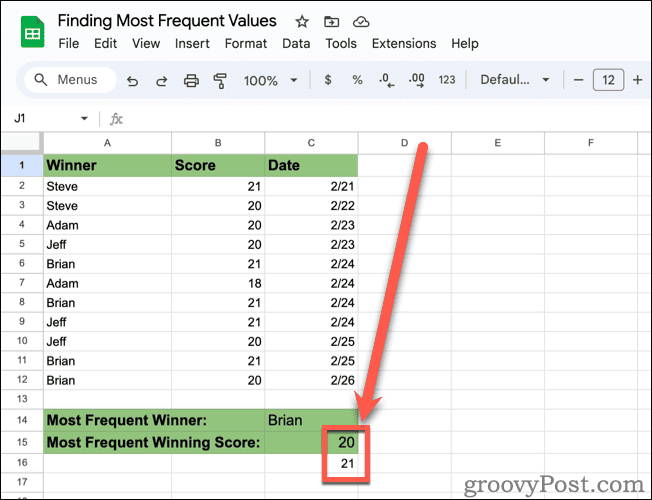Select row 13 header
Viewport: 652px width, 500px height.
coord(22,399)
